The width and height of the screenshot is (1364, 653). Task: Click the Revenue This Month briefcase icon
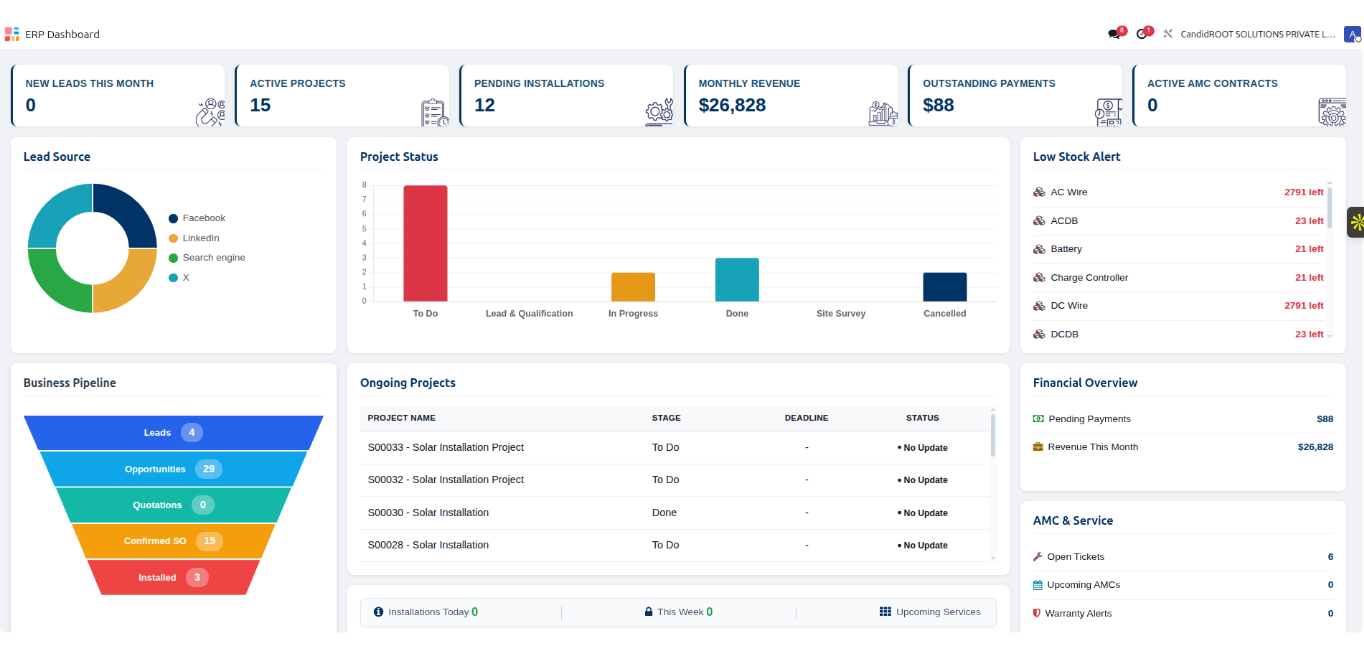[1038, 447]
